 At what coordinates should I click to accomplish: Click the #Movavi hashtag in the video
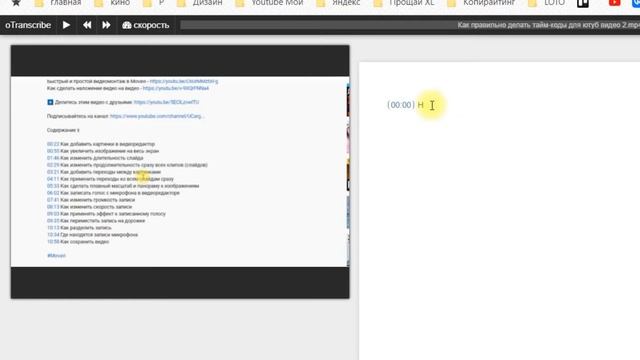(x=56, y=256)
